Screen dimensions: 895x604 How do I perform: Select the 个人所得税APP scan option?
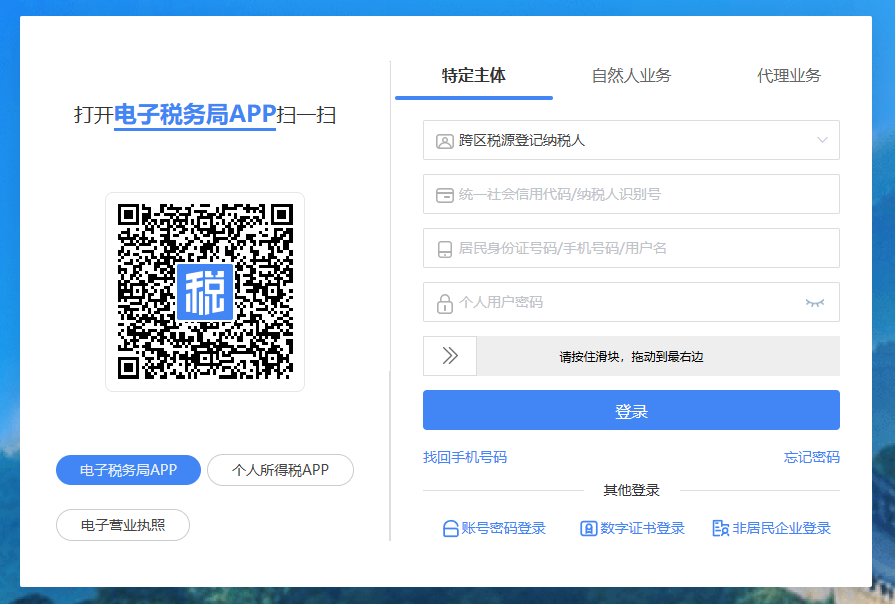[x=280, y=470]
